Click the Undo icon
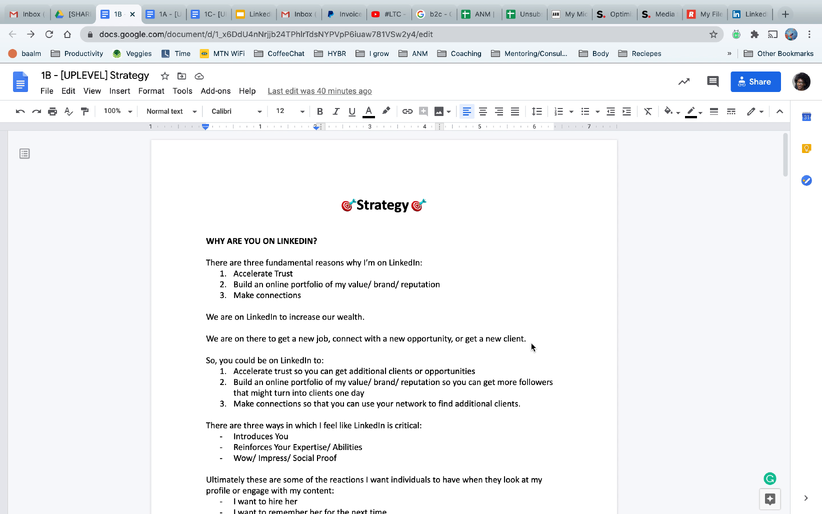 tap(20, 111)
